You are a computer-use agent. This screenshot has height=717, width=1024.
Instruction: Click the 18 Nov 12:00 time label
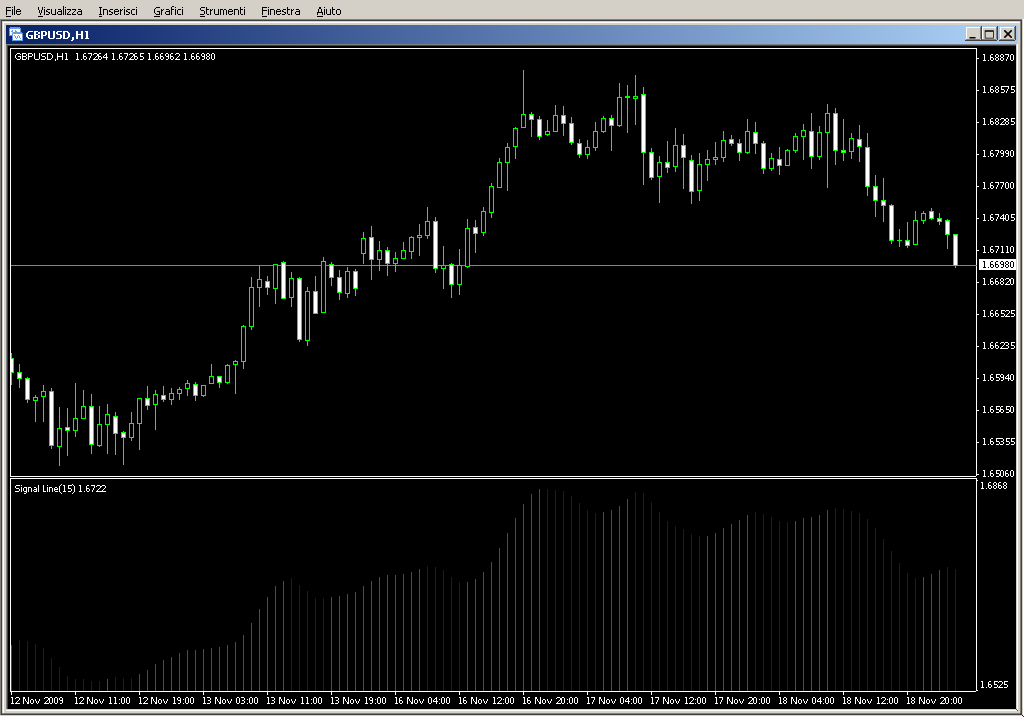(x=870, y=701)
